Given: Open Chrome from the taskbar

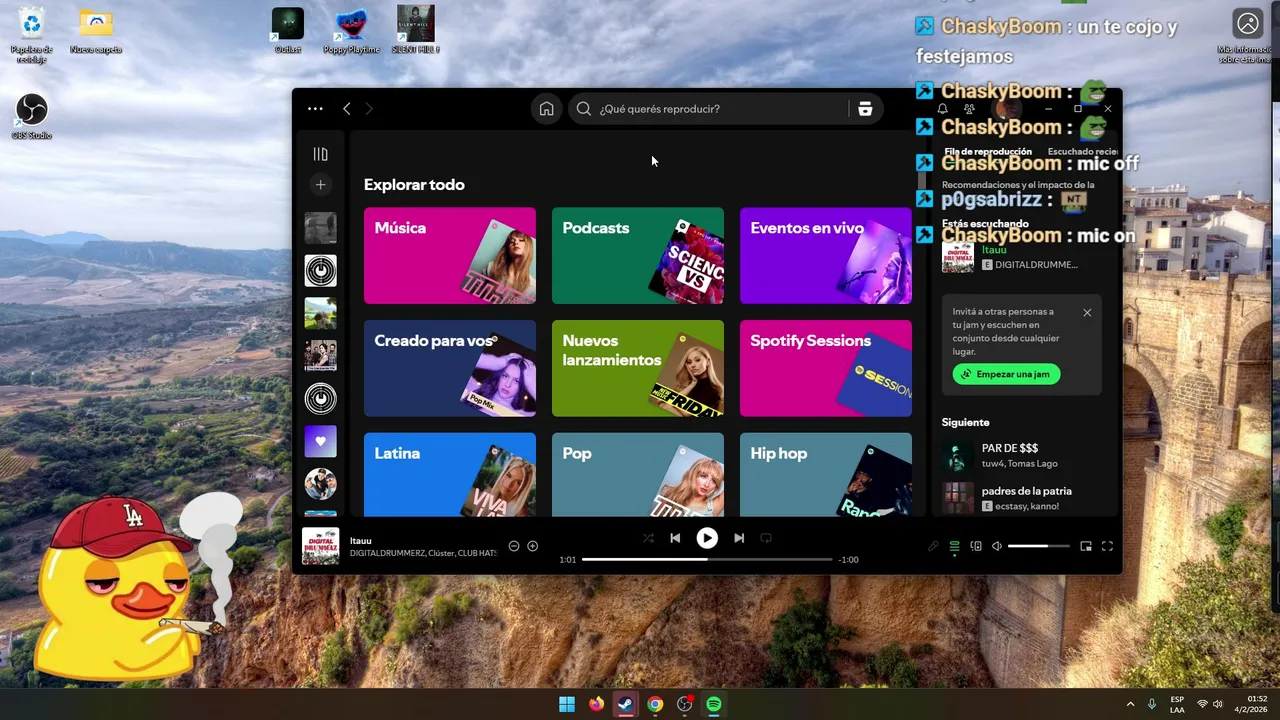Looking at the screenshot, I should 655,704.
